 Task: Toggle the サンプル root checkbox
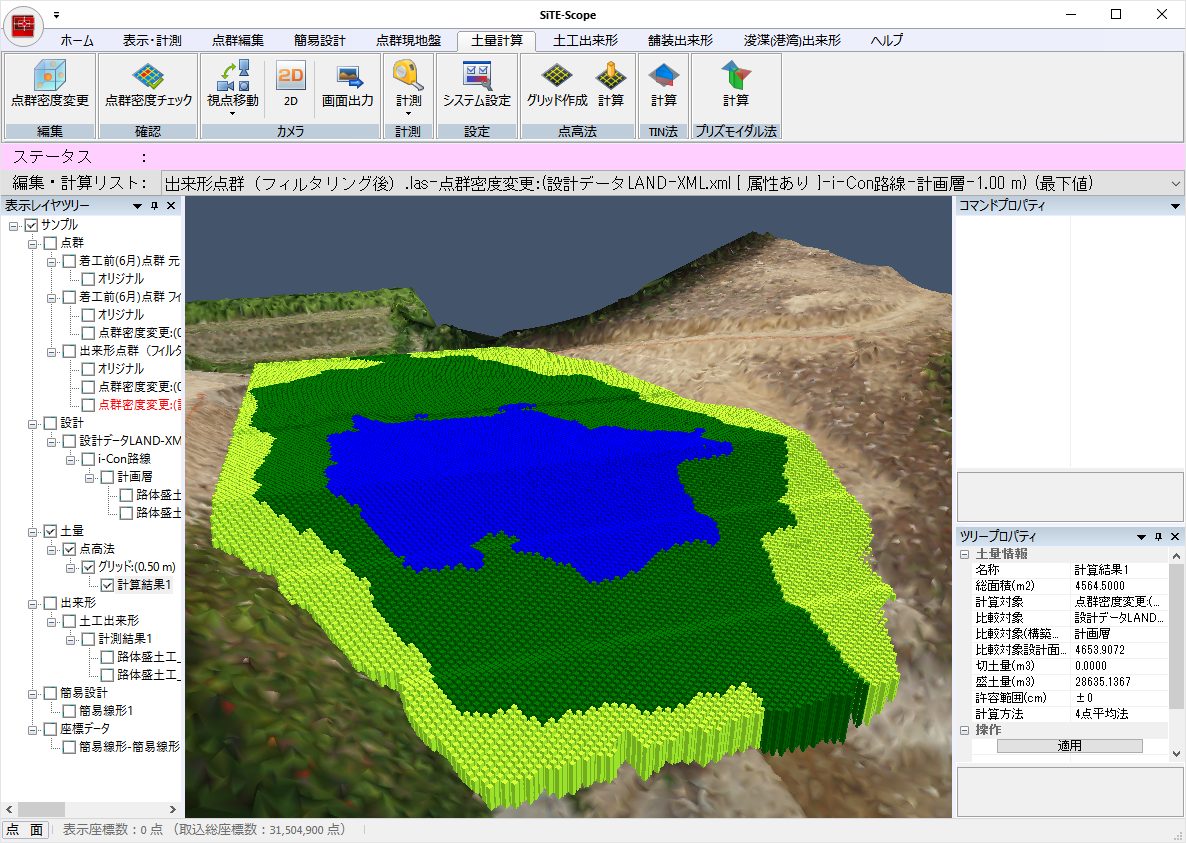coord(31,225)
